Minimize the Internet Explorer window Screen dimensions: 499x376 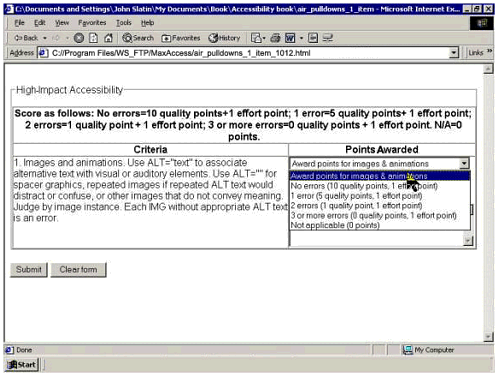467,9
